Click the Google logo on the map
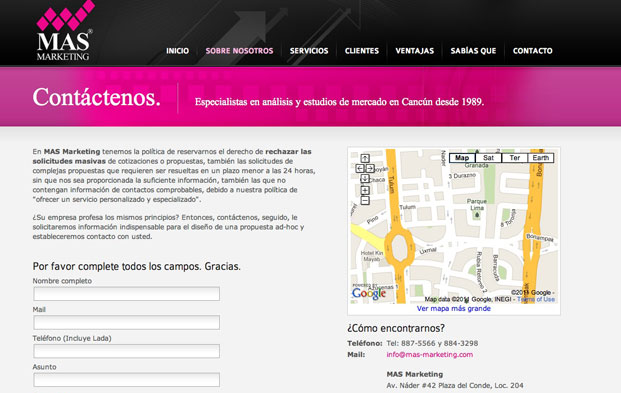 [369, 293]
